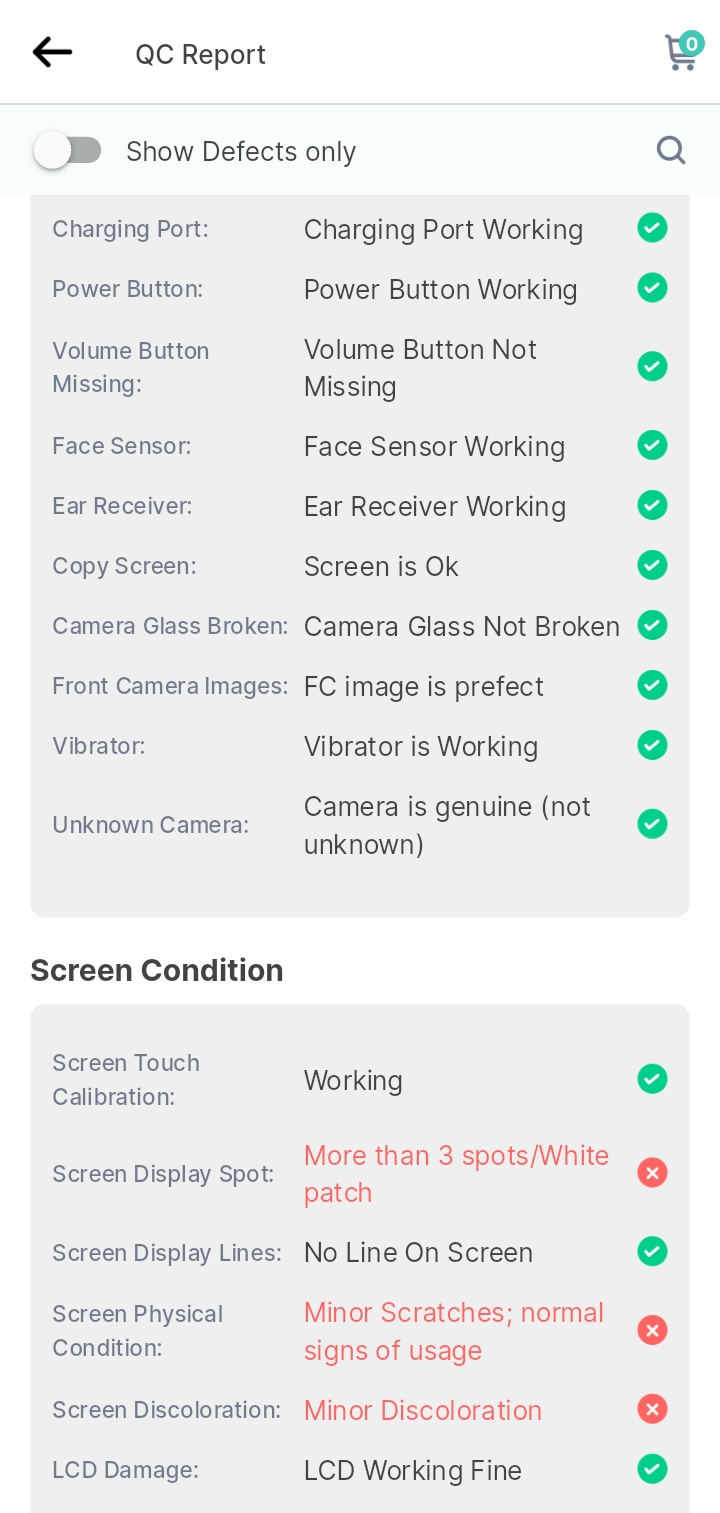Go back using the arrow icon

pyautogui.click(x=52, y=52)
